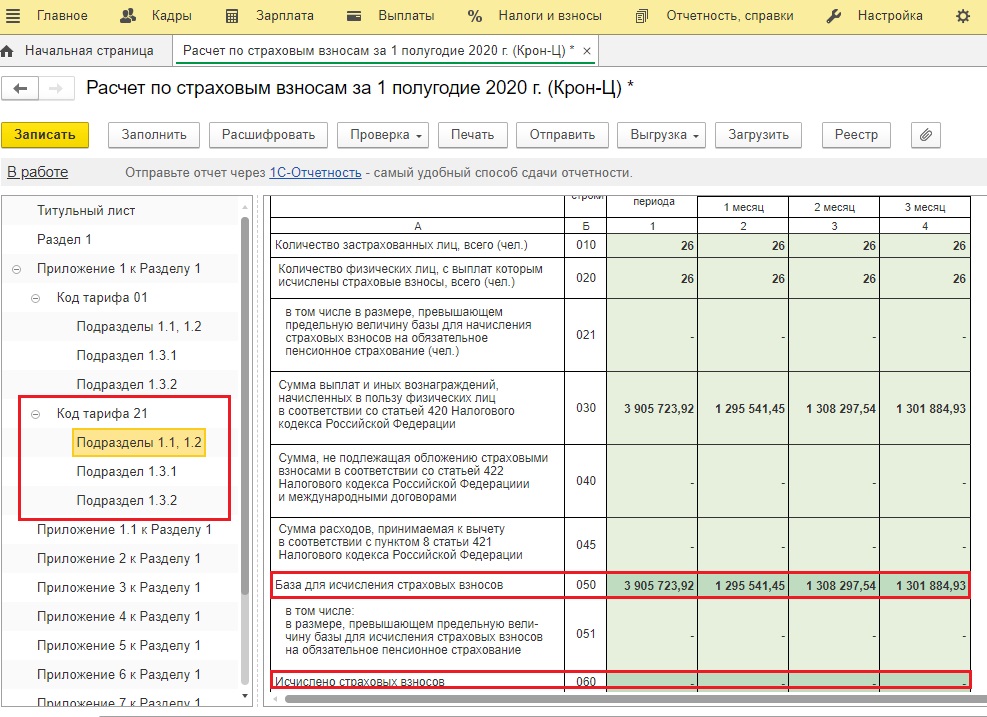Click the row 040 total-period cell
This screenshot has height=717, width=987.
pyautogui.click(x=652, y=481)
